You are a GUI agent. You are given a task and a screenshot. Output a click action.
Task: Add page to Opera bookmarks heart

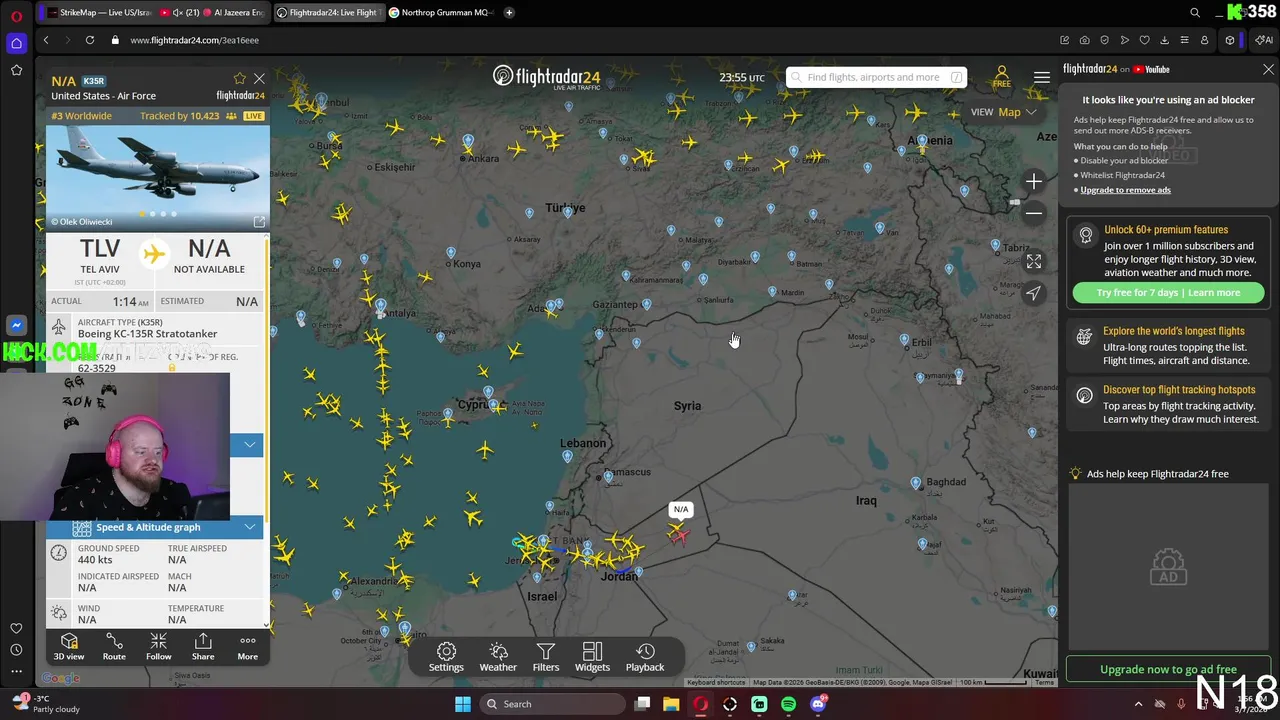coord(1144,40)
